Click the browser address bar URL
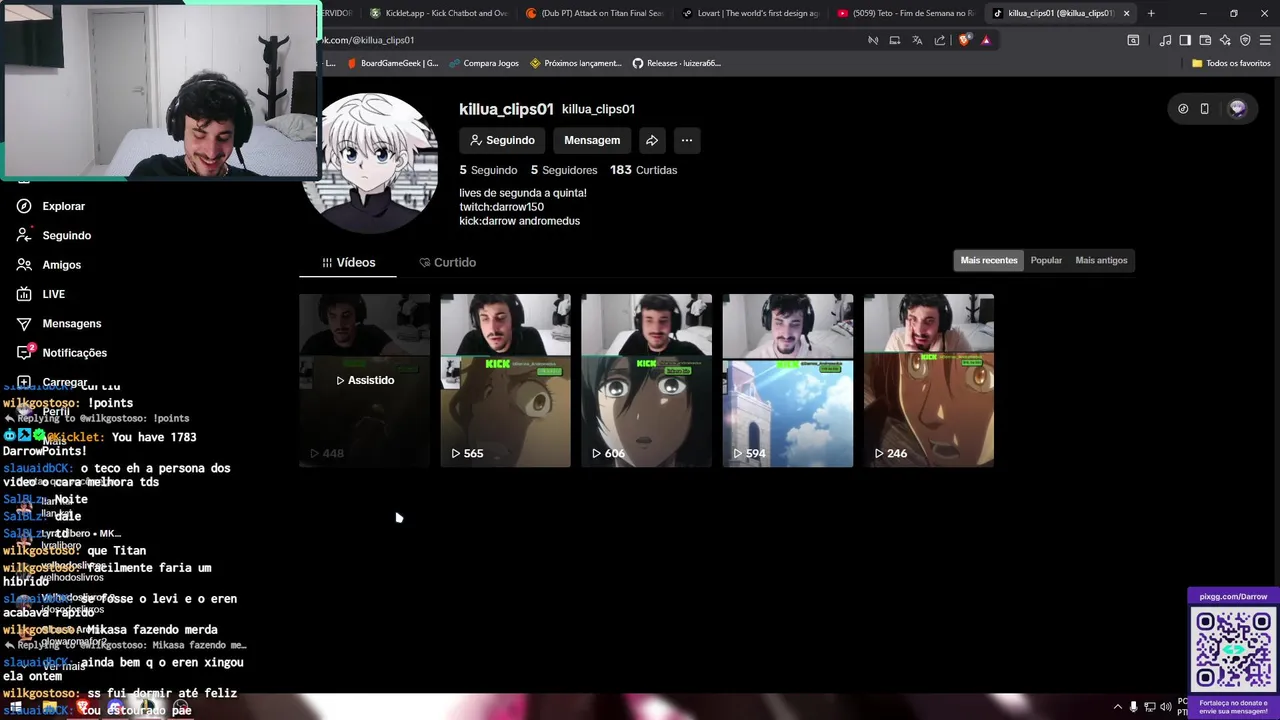This screenshot has width=1280, height=720. click(x=367, y=40)
